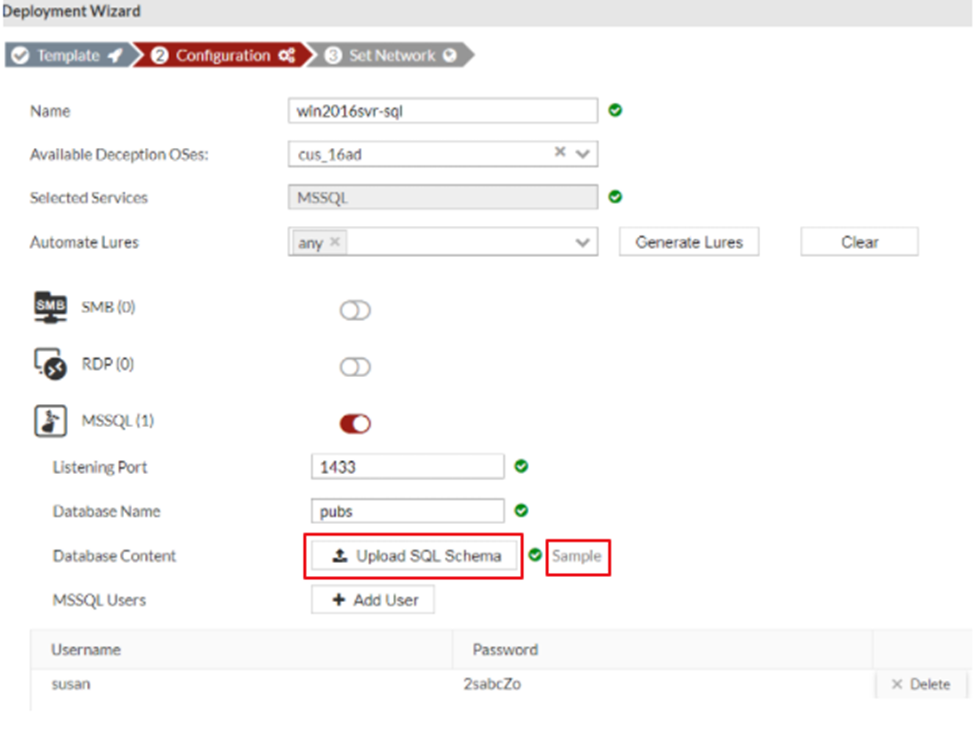Click the green check beside Listening Port

pos(521,466)
